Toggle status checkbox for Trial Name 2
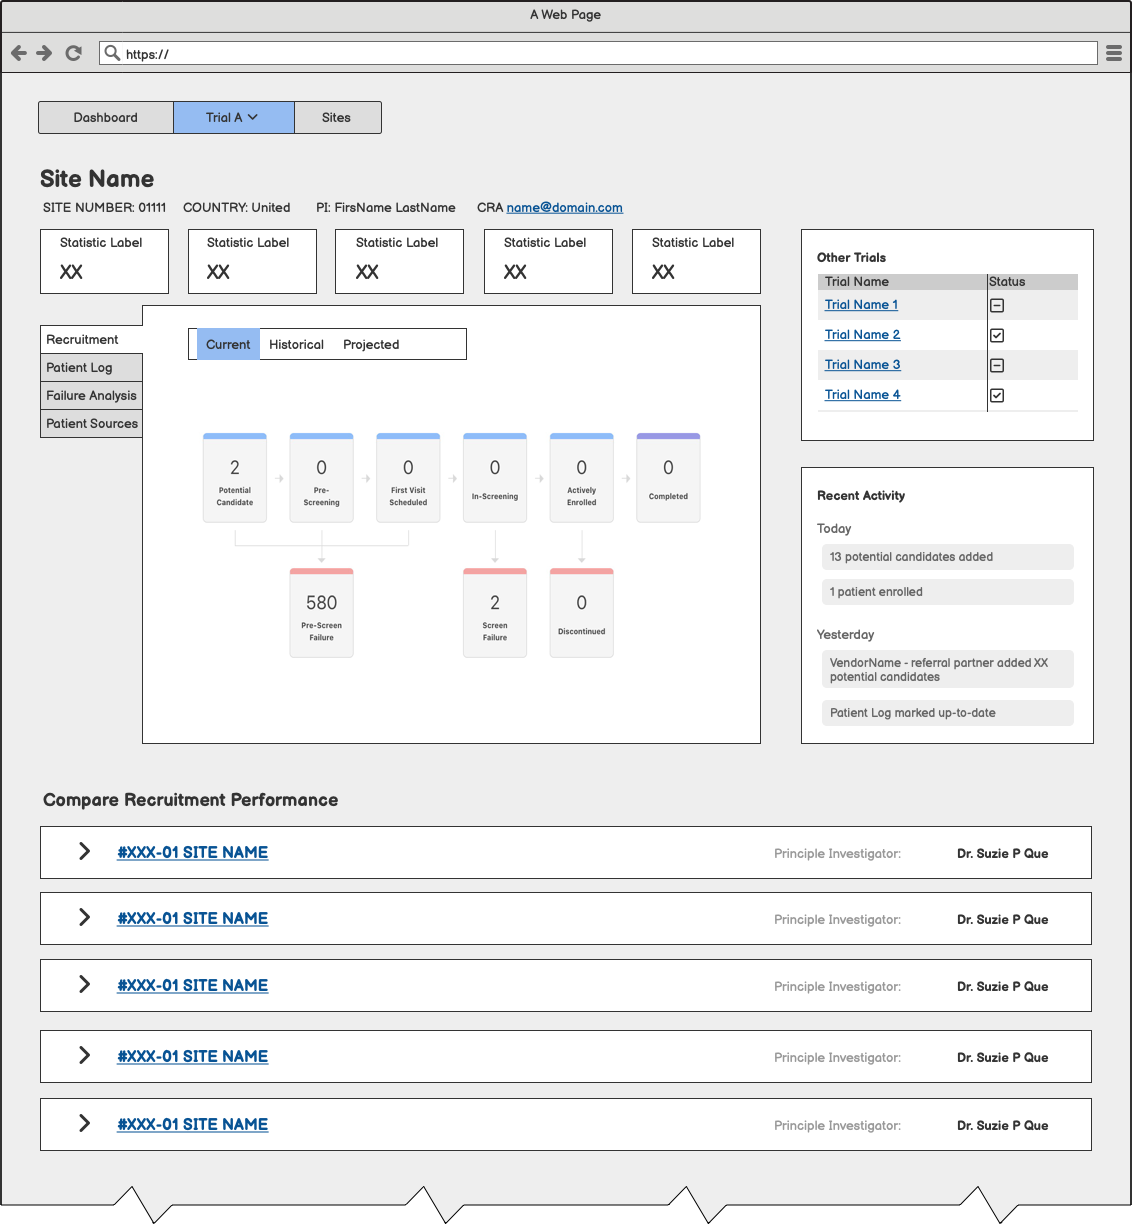1132x1224 pixels. [997, 336]
